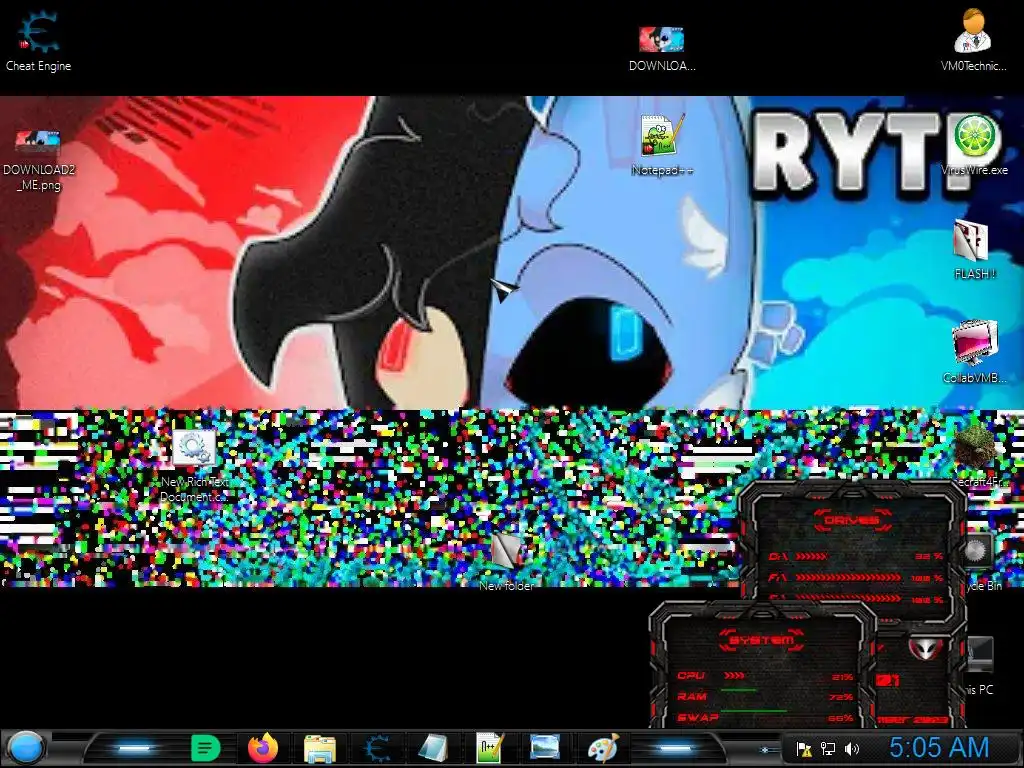This screenshot has width=1024, height=768.
Task: Open the Notepad++ taskbar icon
Action: click(490, 748)
